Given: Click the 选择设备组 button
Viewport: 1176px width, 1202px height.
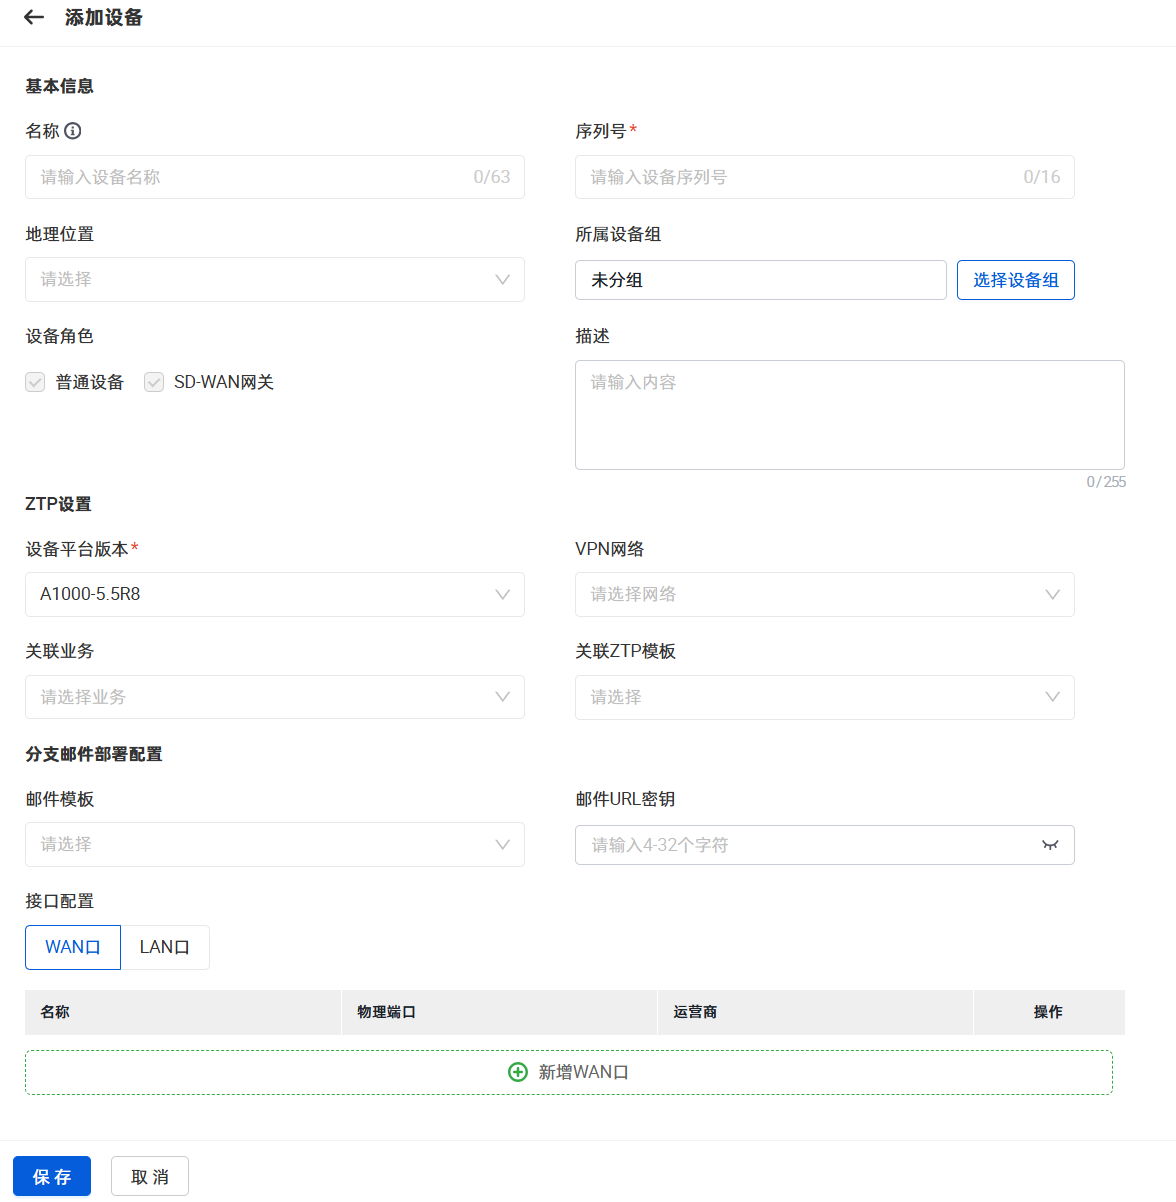Looking at the screenshot, I should 1015,280.
